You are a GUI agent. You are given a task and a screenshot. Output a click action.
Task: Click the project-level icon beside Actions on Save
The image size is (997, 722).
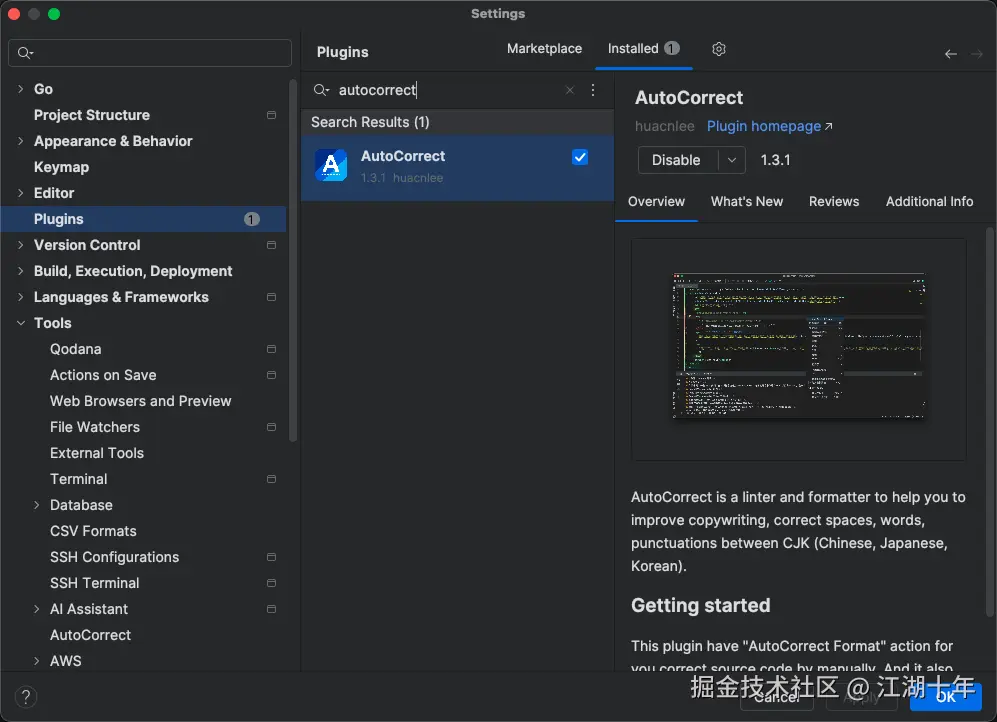pos(272,376)
